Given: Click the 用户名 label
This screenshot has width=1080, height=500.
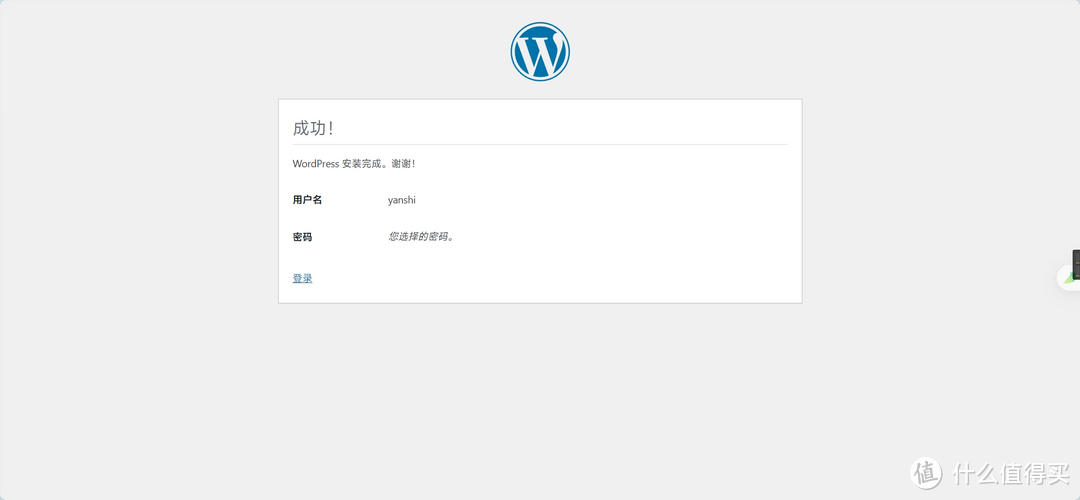Looking at the screenshot, I should [x=307, y=200].
